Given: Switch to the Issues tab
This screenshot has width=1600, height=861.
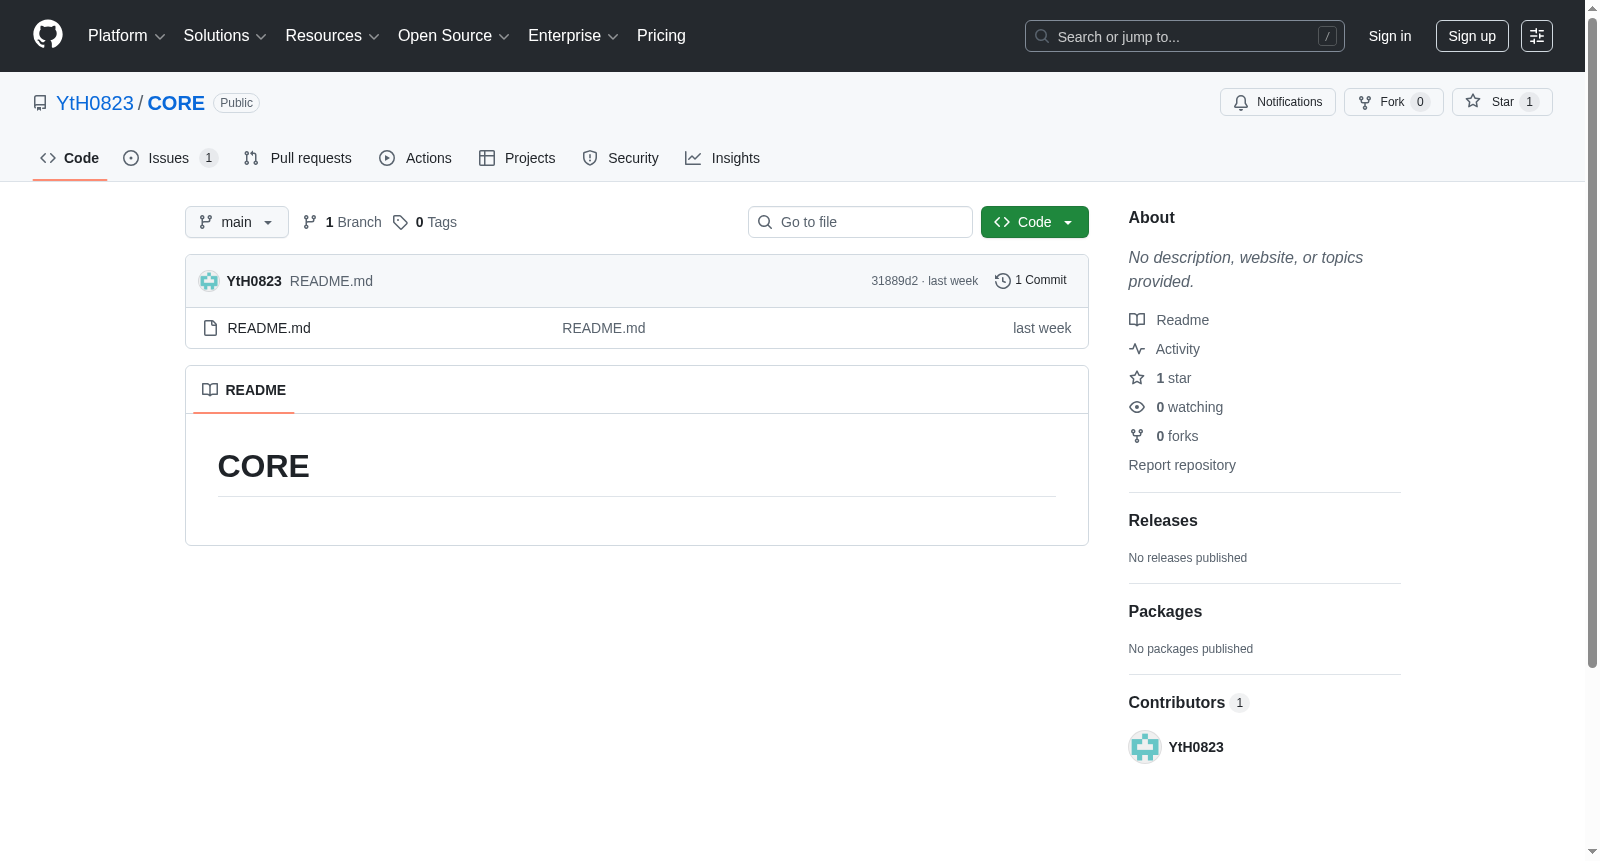Looking at the screenshot, I should [x=170, y=158].
